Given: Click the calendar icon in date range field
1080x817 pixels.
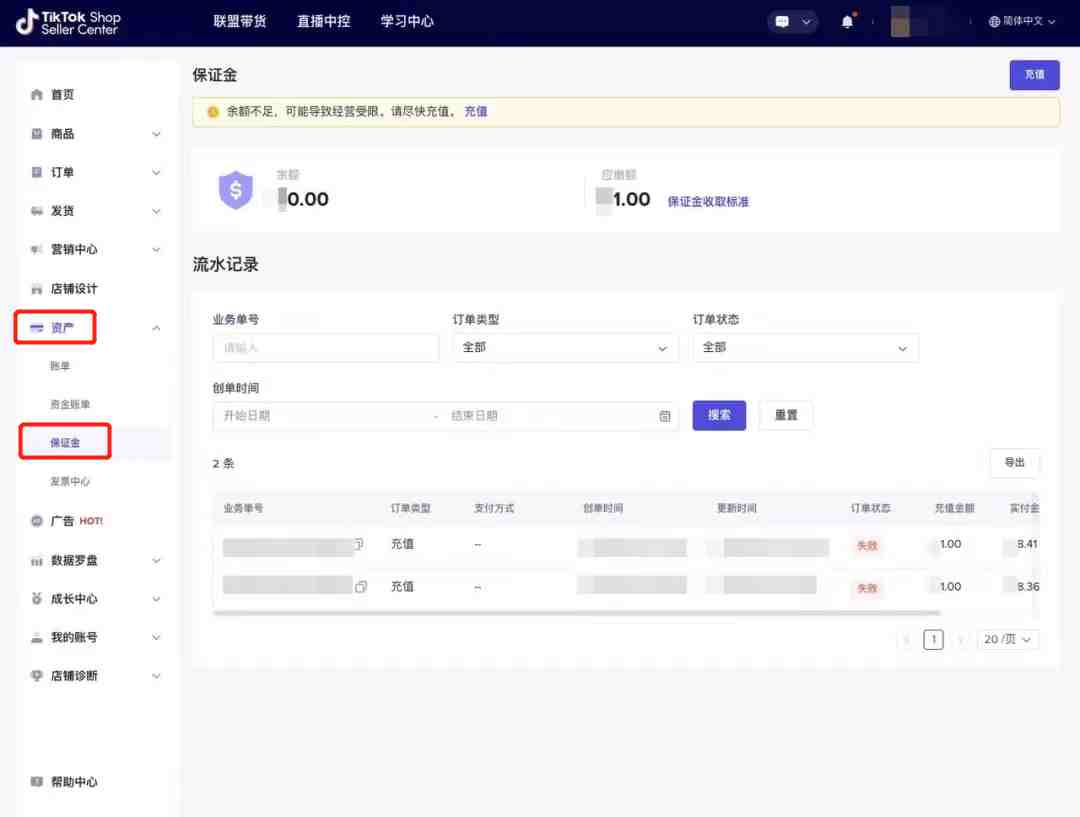Looking at the screenshot, I should click(665, 416).
